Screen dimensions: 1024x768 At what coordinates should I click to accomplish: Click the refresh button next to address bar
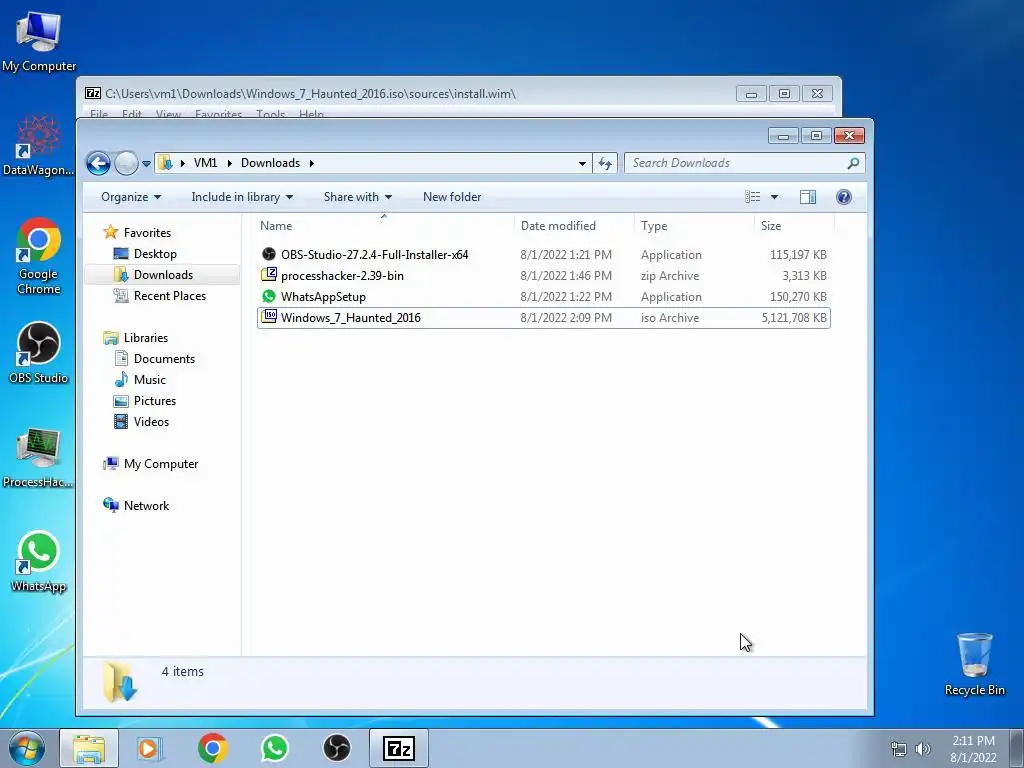(605, 163)
